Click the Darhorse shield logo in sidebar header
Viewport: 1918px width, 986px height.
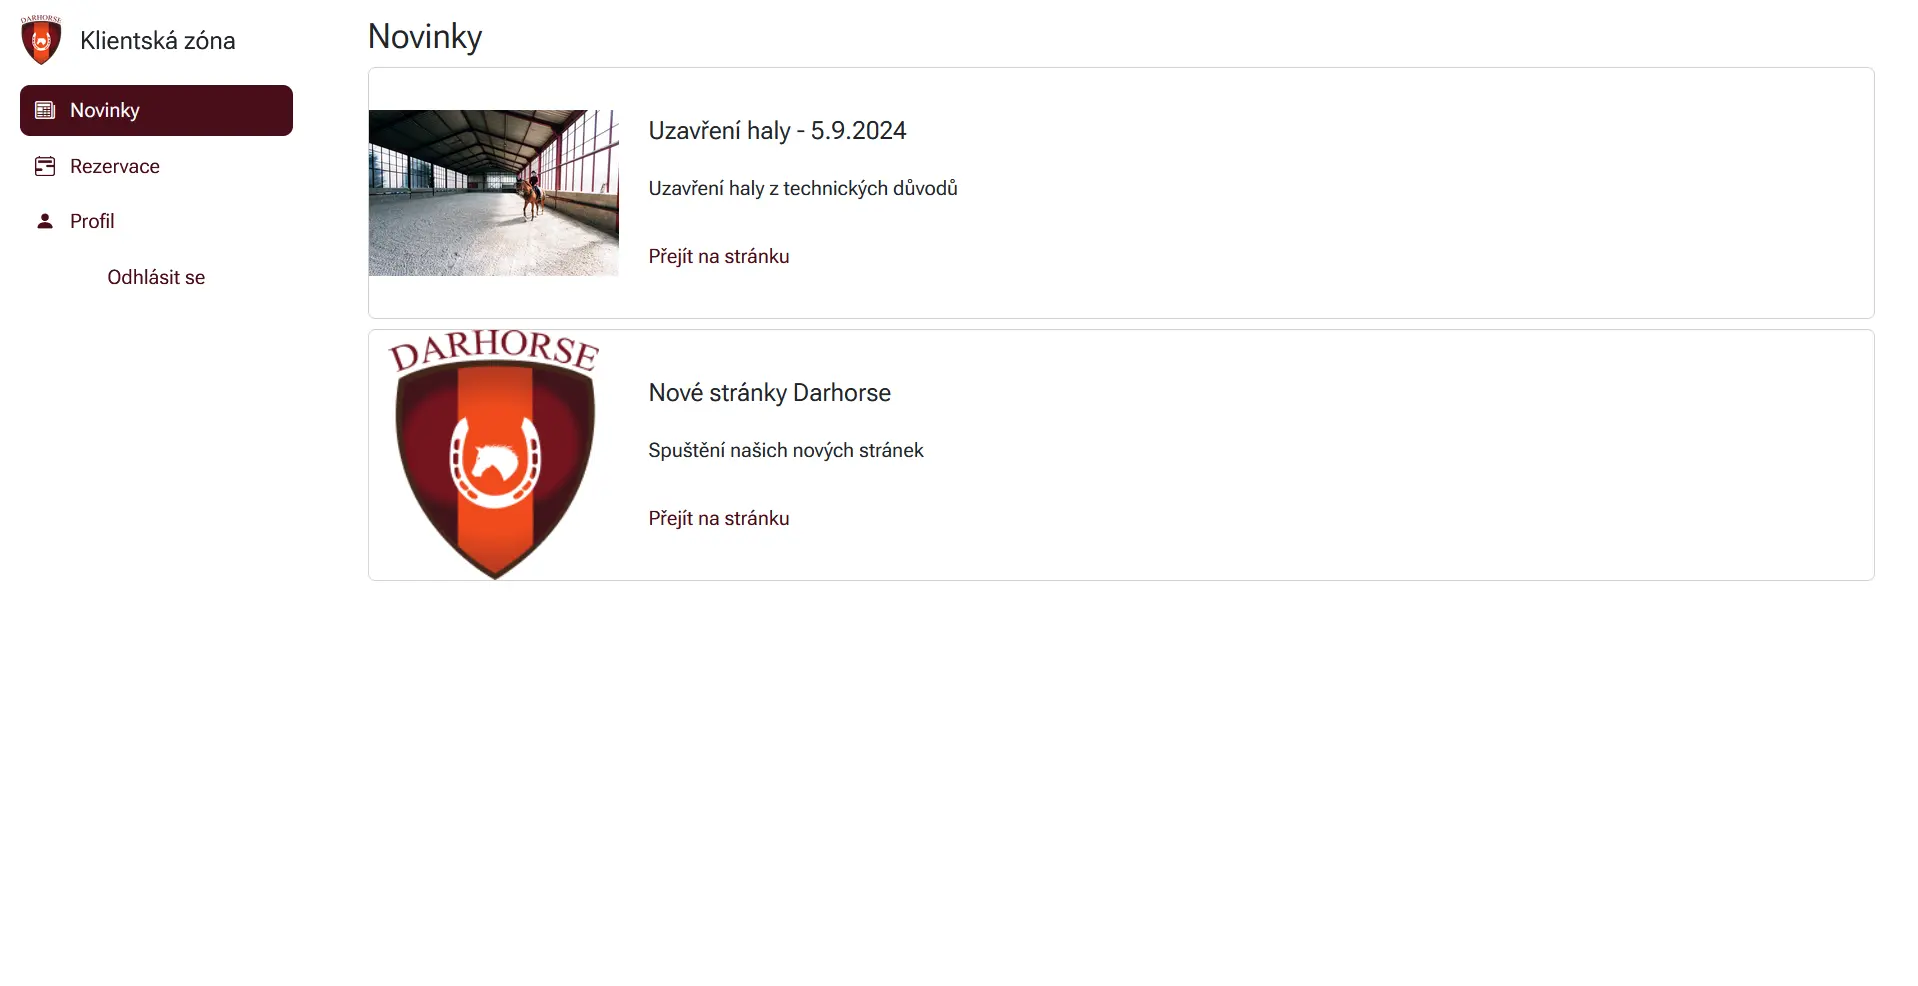[41, 40]
